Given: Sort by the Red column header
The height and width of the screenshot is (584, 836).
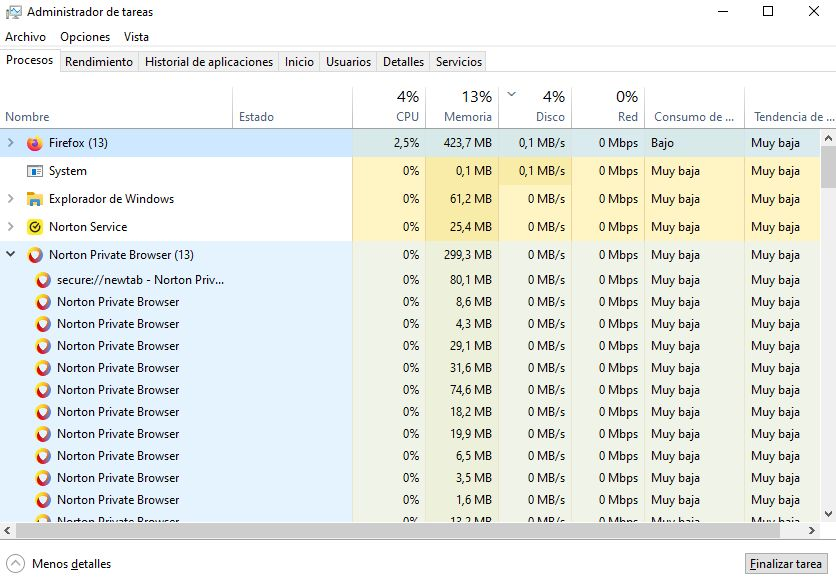Looking at the screenshot, I should 608,108.
